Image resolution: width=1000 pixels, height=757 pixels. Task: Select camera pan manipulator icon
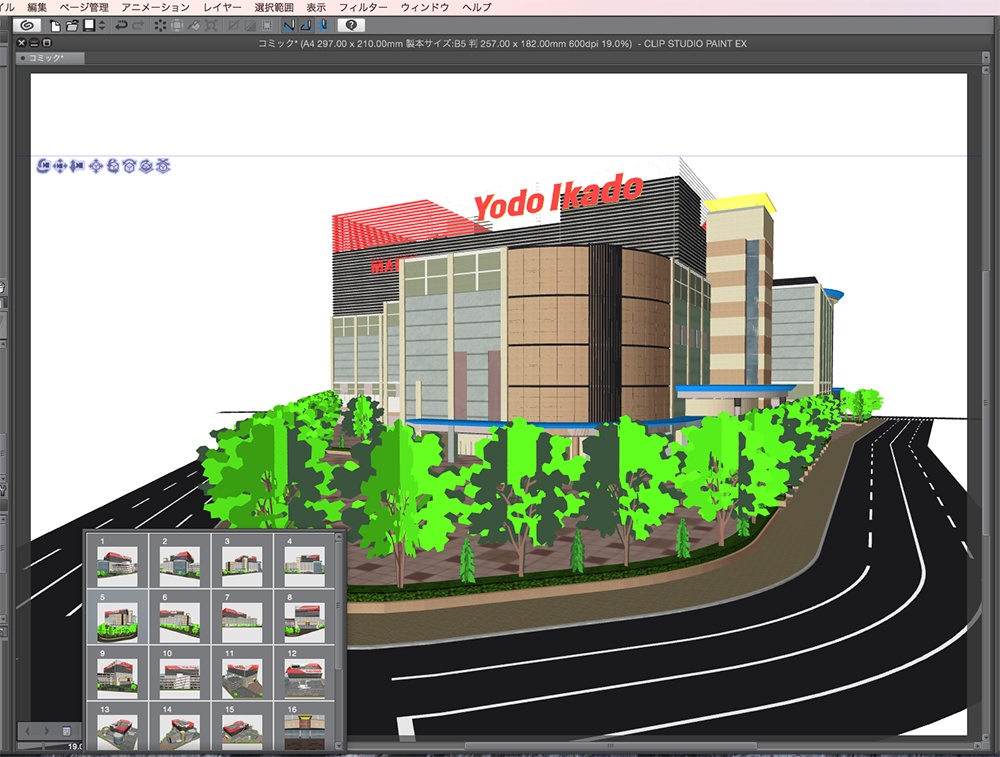(60, 166)
